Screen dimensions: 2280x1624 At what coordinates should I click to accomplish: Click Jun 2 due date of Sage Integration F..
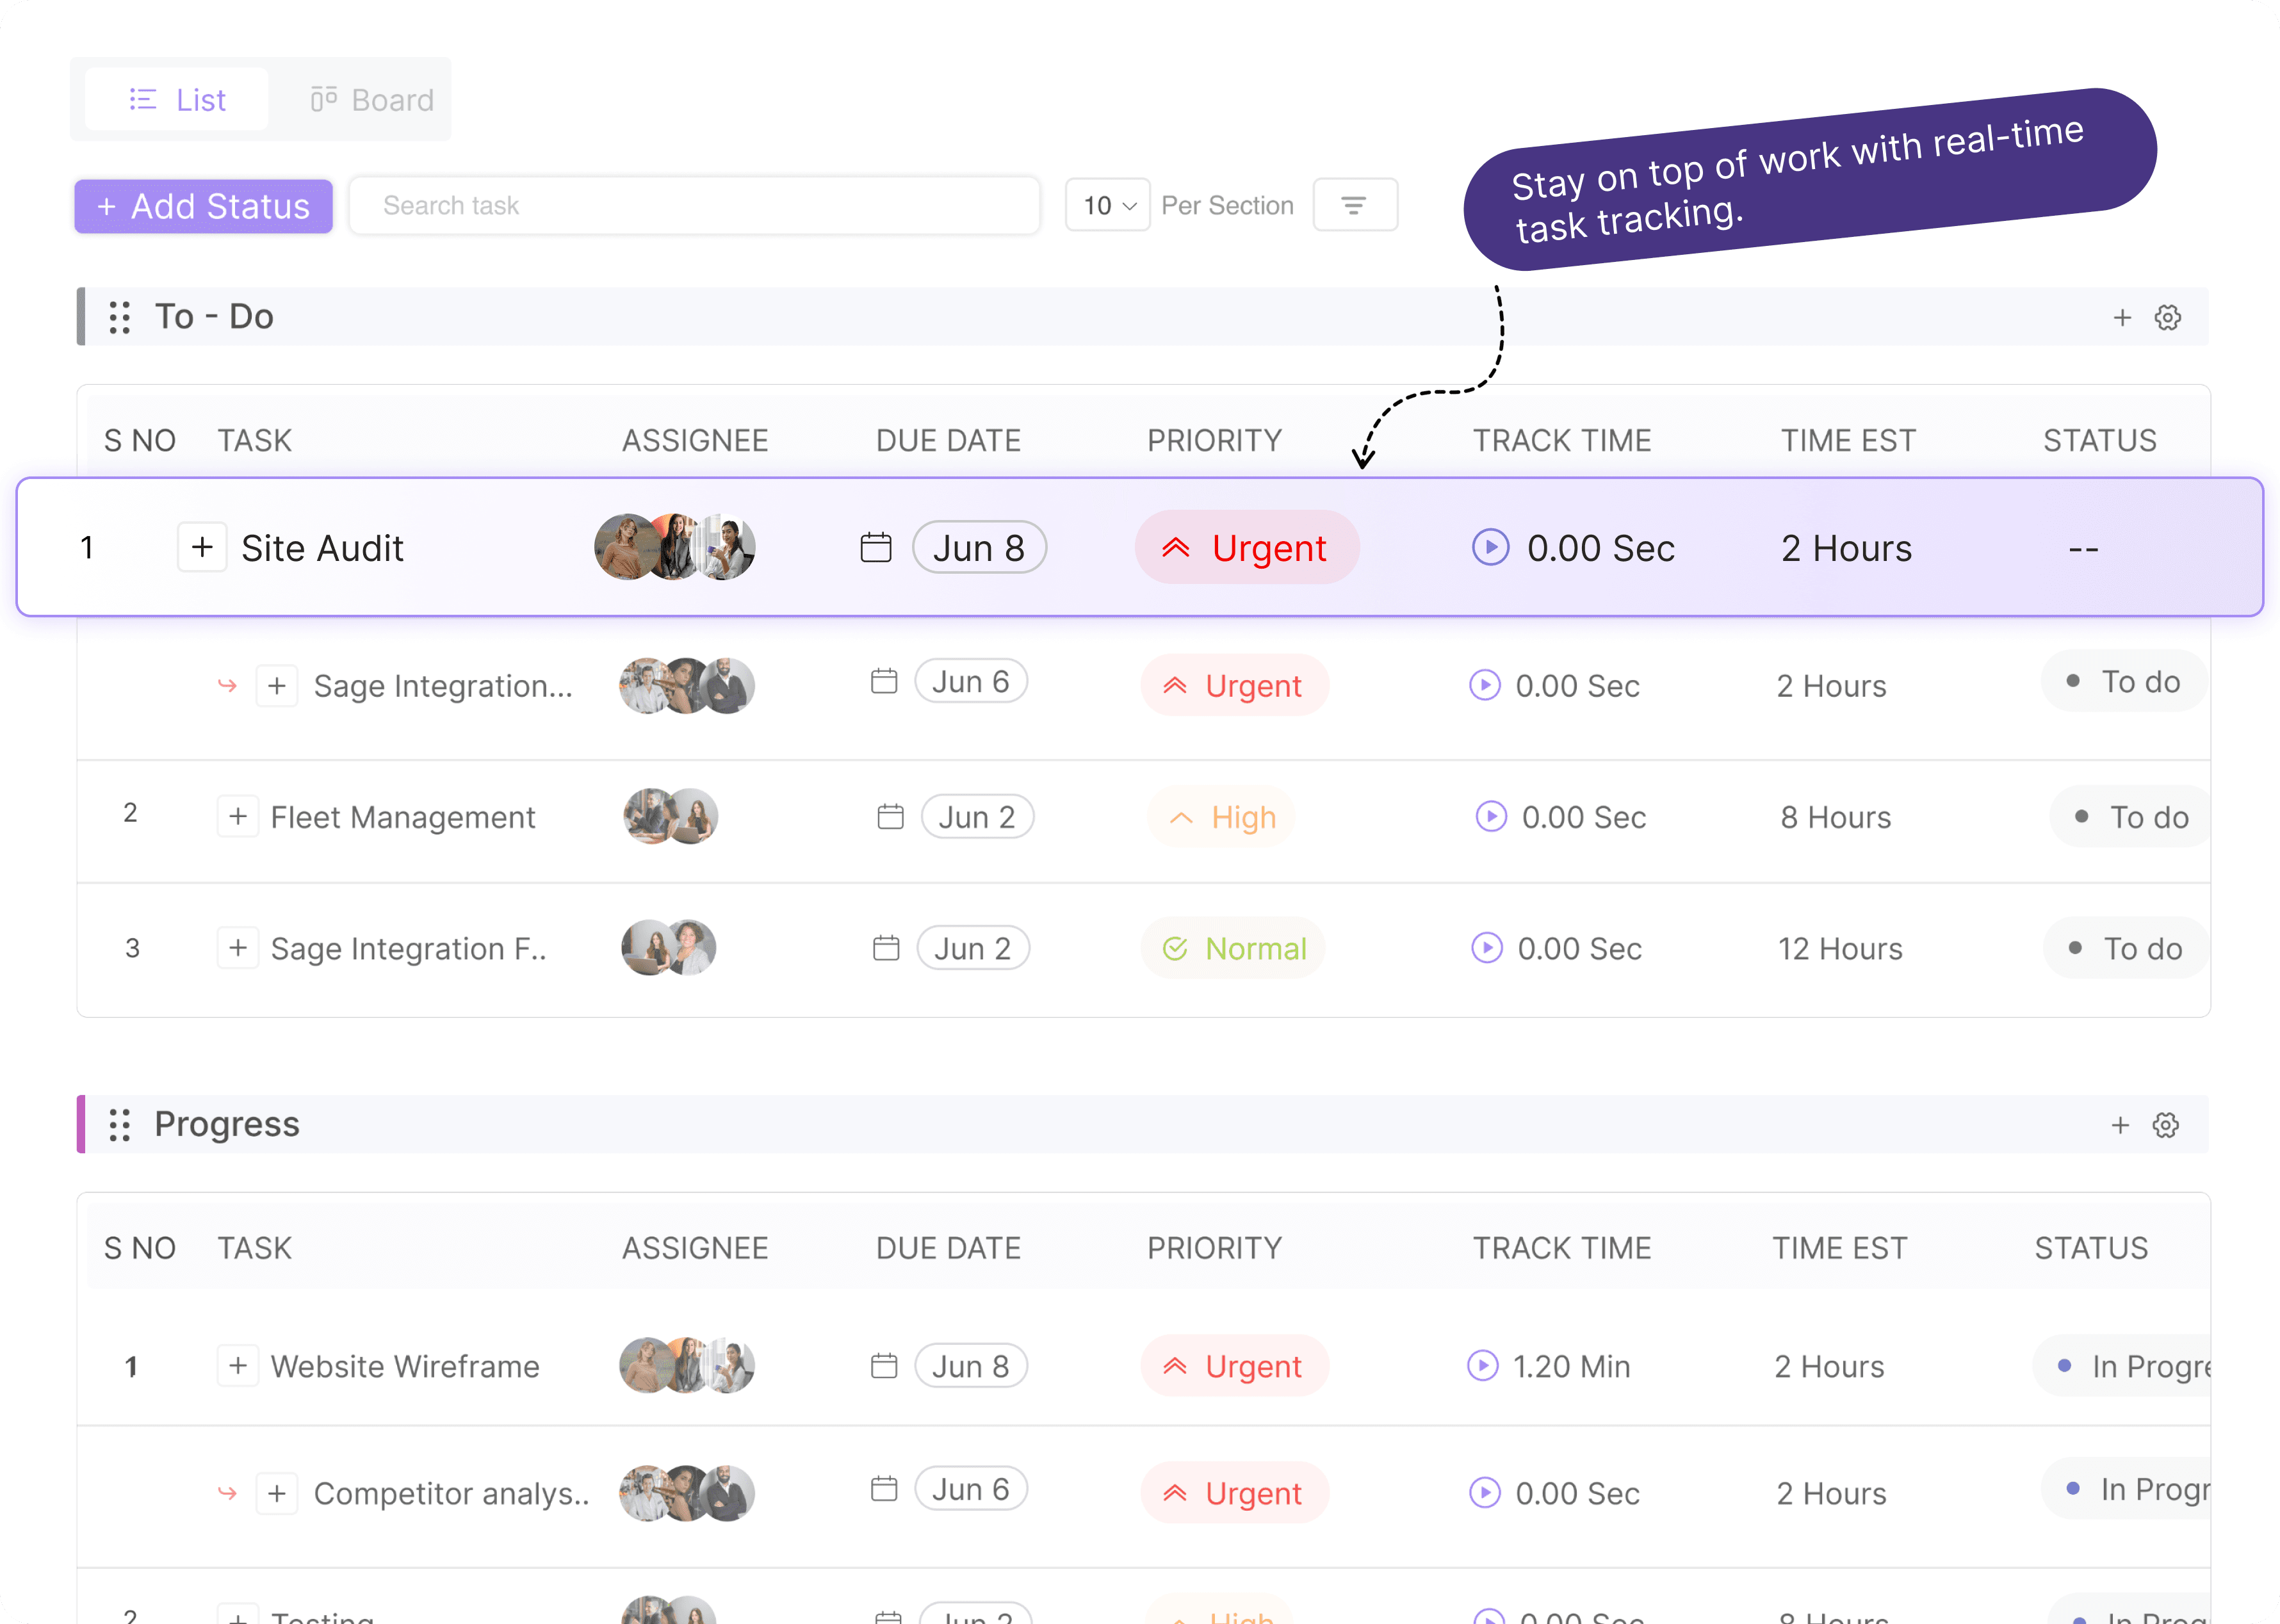pos(973,948)
